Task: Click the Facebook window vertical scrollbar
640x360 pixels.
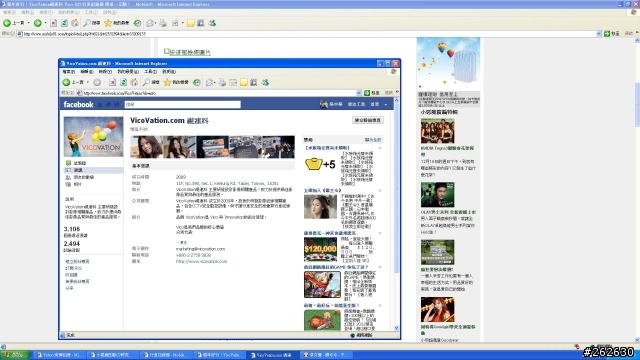Action: (x=396, y=213)
